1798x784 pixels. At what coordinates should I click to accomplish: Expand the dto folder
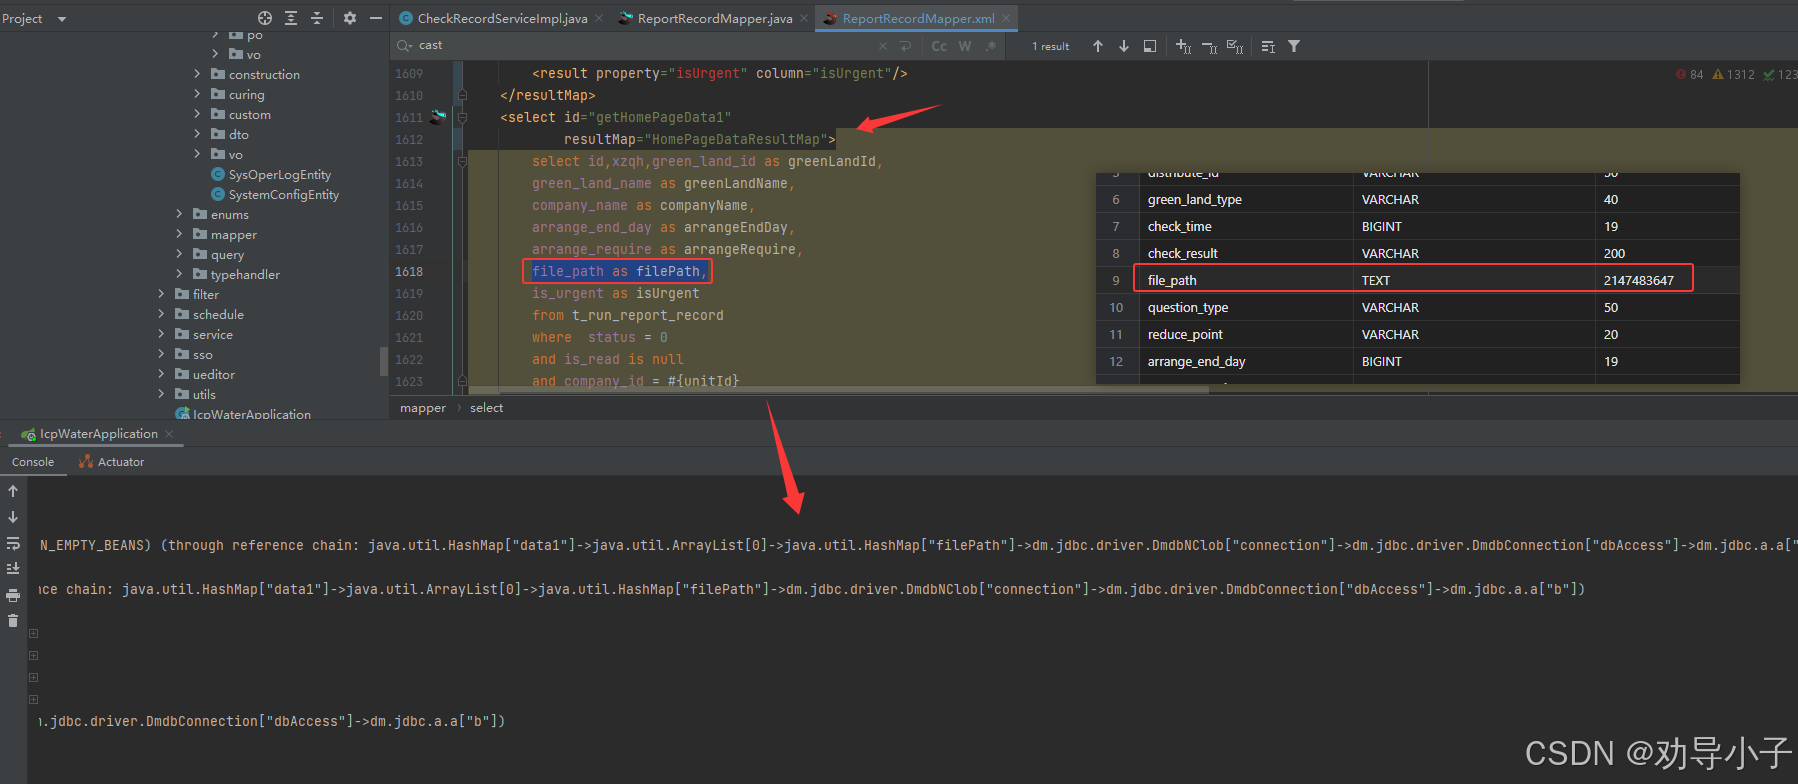197,134
